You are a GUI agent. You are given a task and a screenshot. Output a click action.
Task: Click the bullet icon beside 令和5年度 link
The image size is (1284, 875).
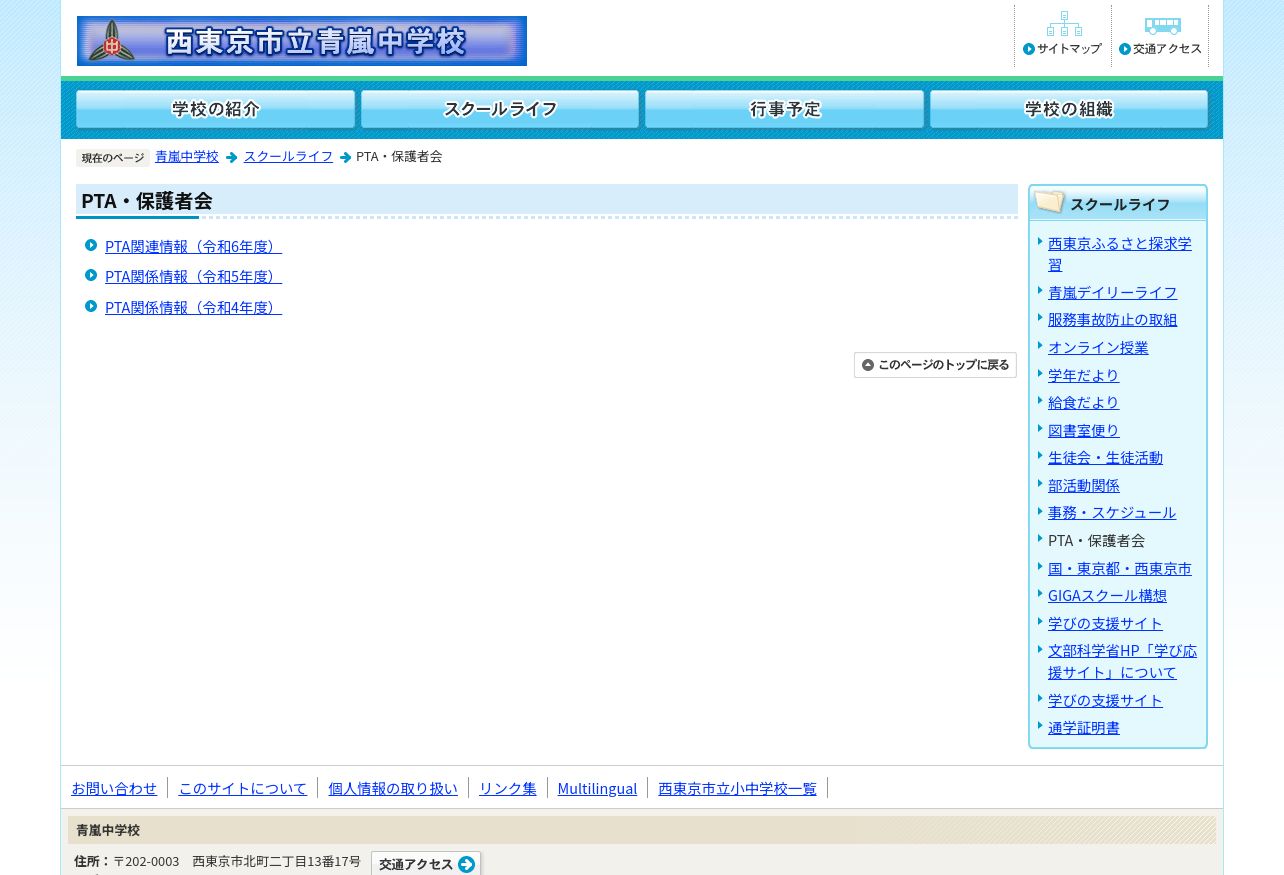[91, 275]
